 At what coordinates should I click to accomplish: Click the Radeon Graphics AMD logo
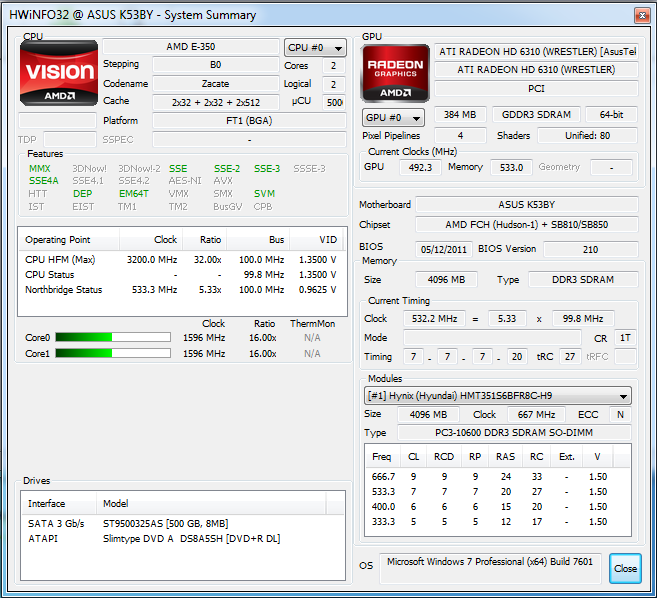coord(395,73)
